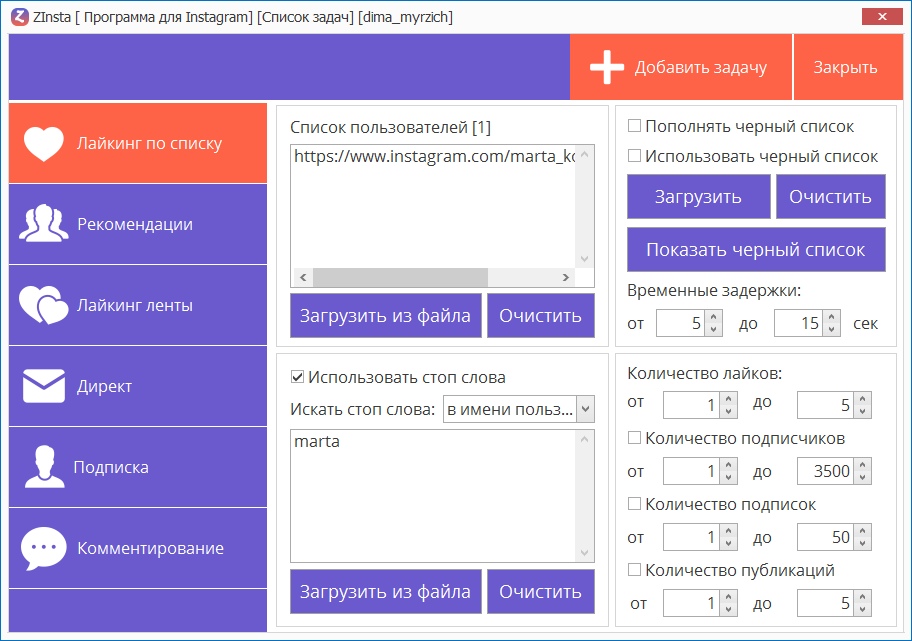Viewport: 912px width, 641px height.
Task: Click the double hearts icon for Лайкинг ленты
Action: [x=44, y=306]
